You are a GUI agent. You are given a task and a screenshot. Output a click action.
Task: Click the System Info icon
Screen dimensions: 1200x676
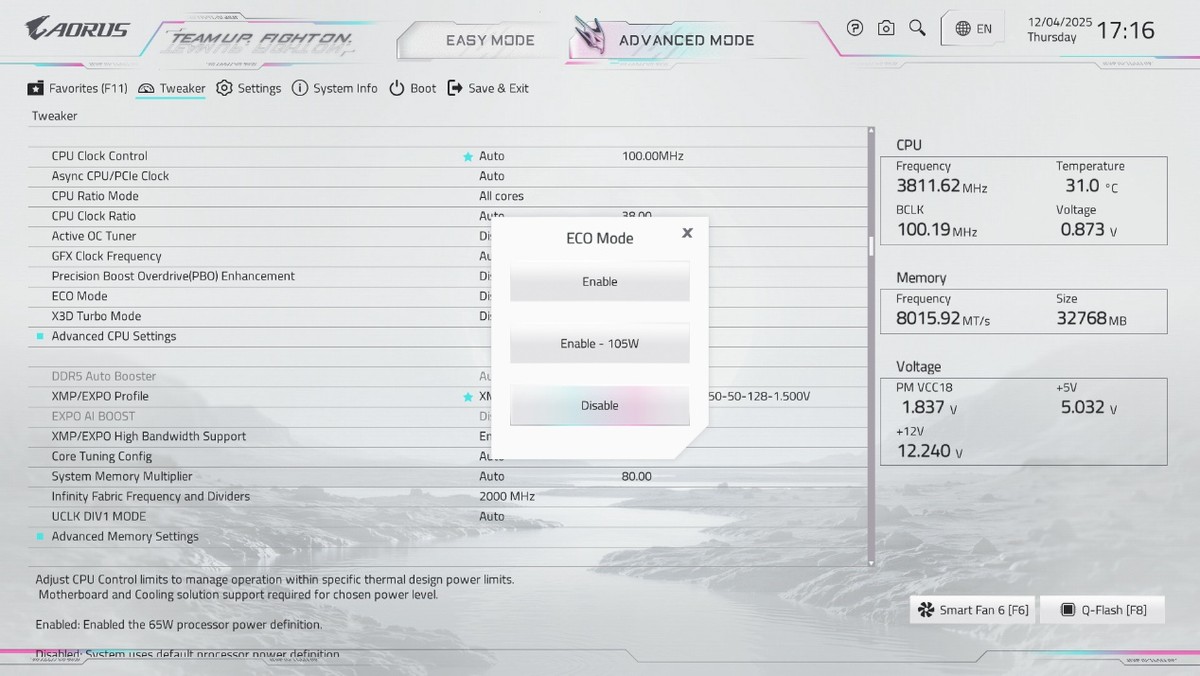click(300, 88)
